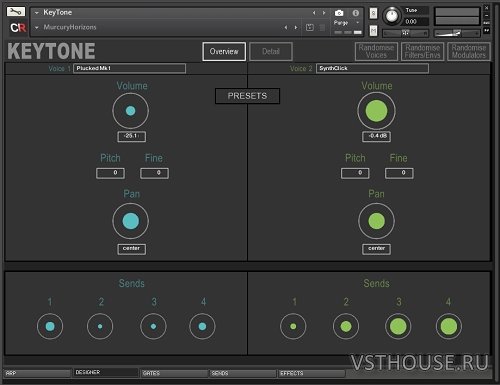
Task: Adjust Voice 2 Send 2 knob
Action: pos(346,326)
